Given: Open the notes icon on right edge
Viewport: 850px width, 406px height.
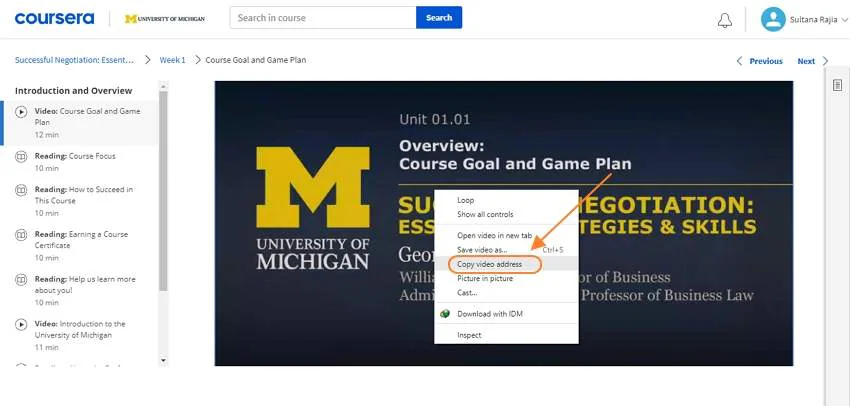Looking at the screenshot, I should 838,85.
